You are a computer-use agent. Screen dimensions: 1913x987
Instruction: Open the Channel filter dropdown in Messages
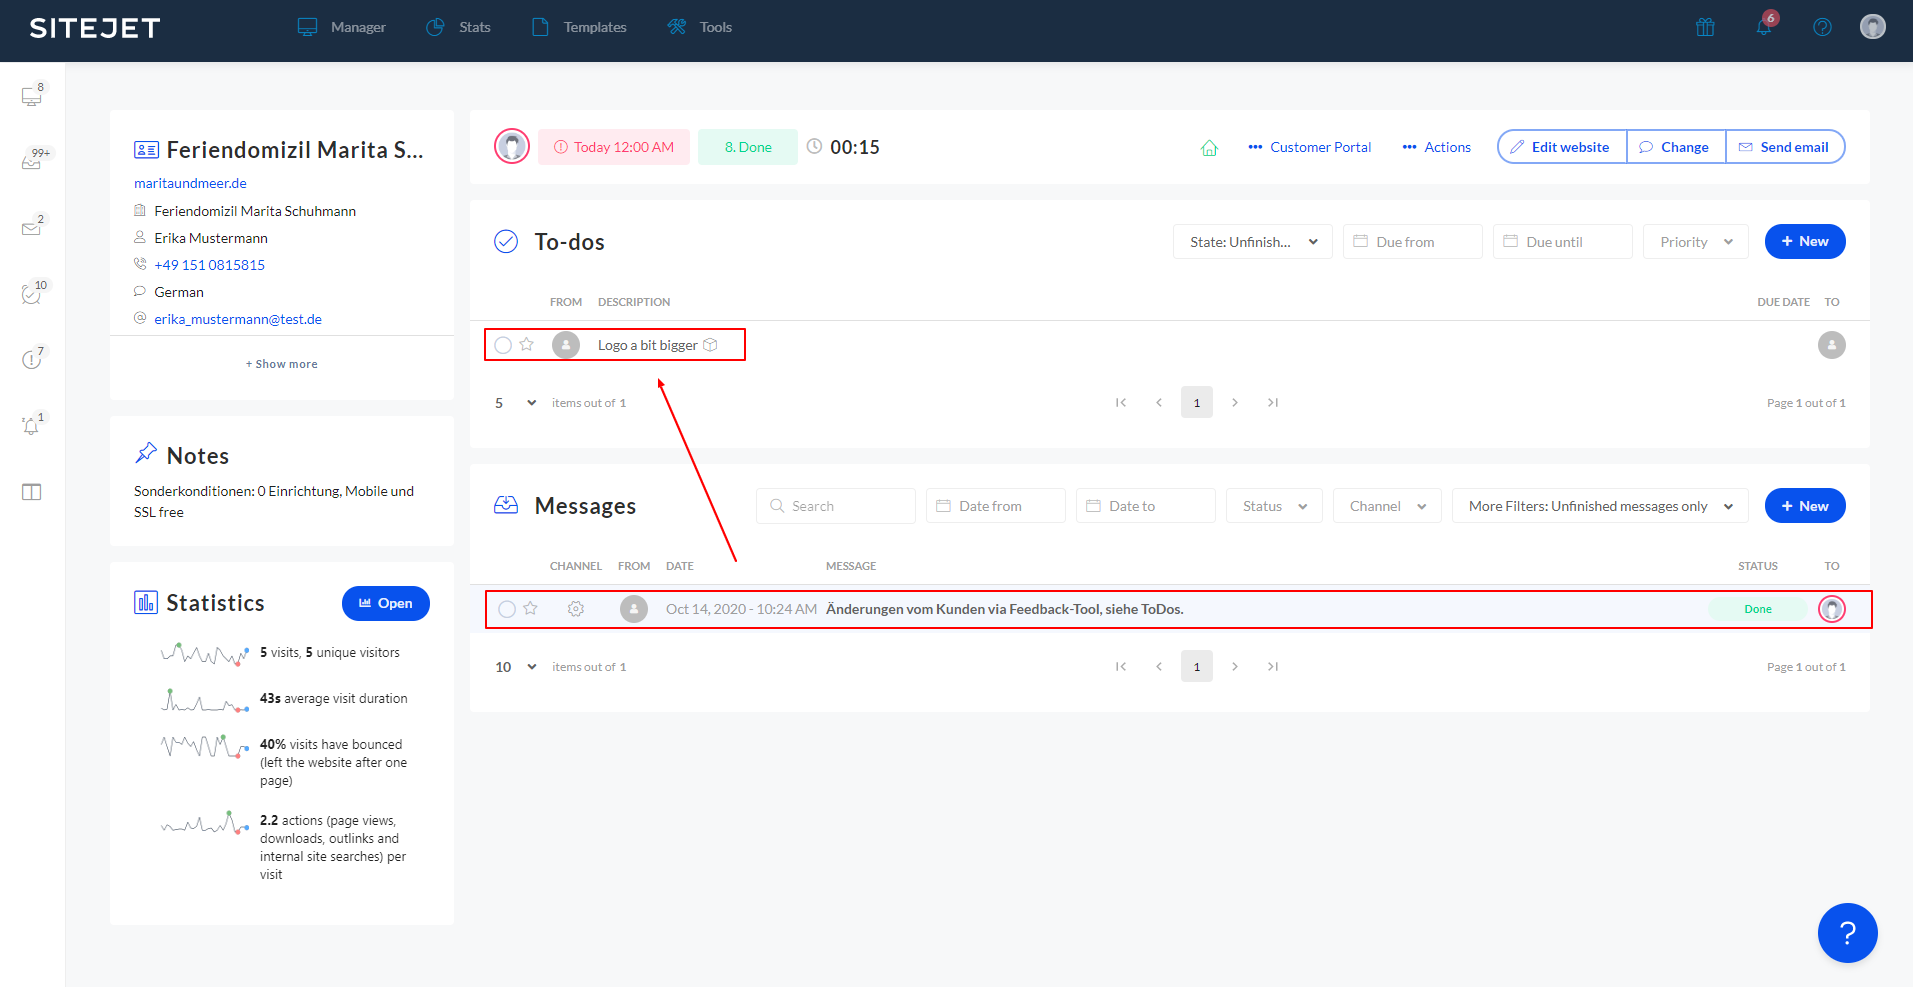click(x=1386, y=506)
